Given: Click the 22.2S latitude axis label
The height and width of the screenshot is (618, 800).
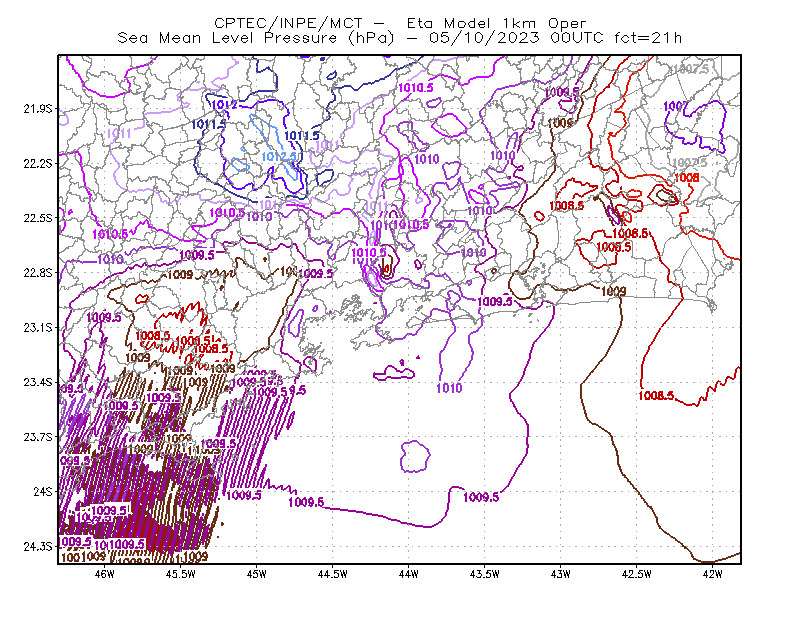Looking at the screenshot, I should coord(38,163).
